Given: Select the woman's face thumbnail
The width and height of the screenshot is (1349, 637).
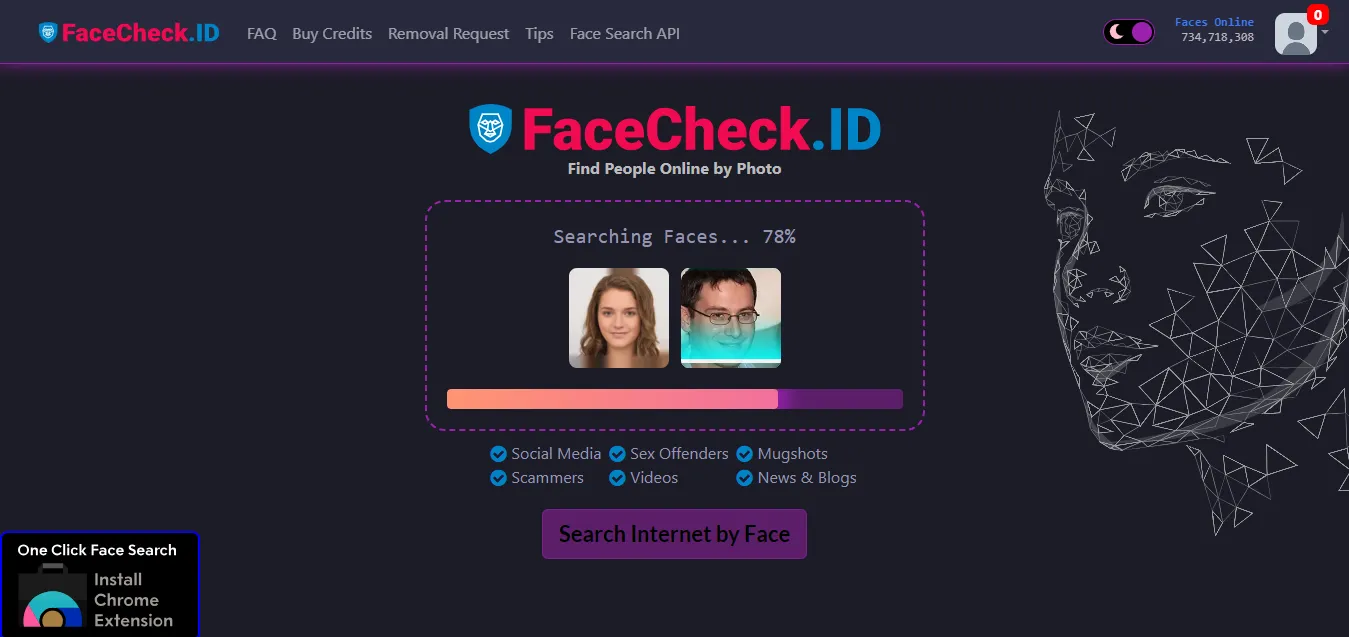Looking at the screenshot, I should click(618, 317).
